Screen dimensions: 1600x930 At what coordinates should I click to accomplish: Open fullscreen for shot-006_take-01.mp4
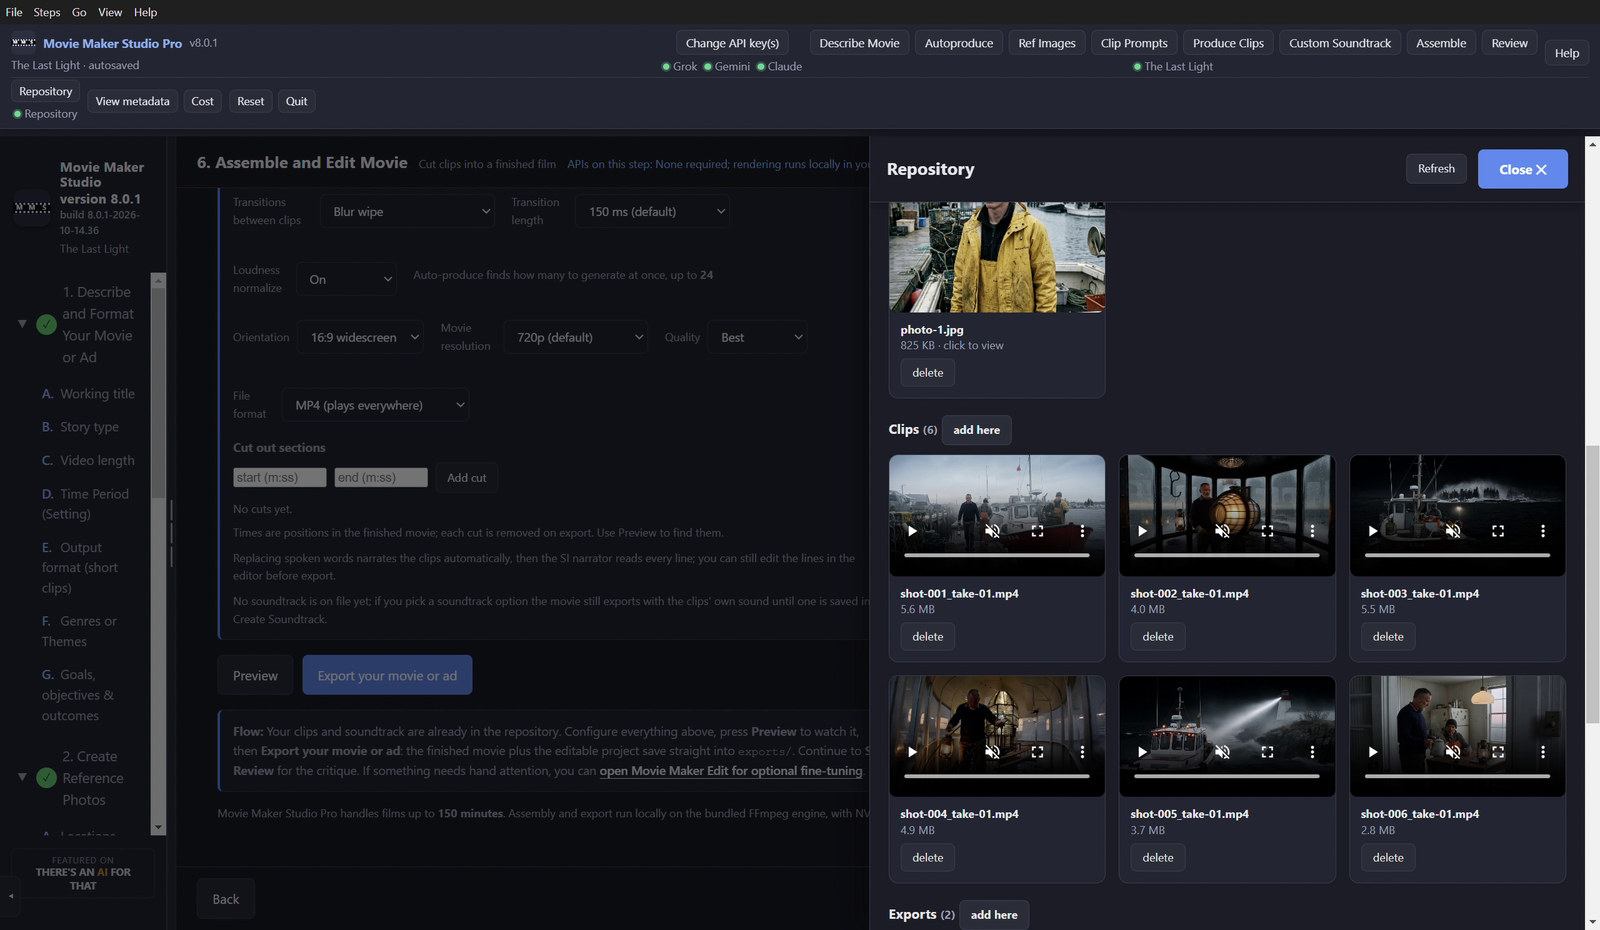1498,752
